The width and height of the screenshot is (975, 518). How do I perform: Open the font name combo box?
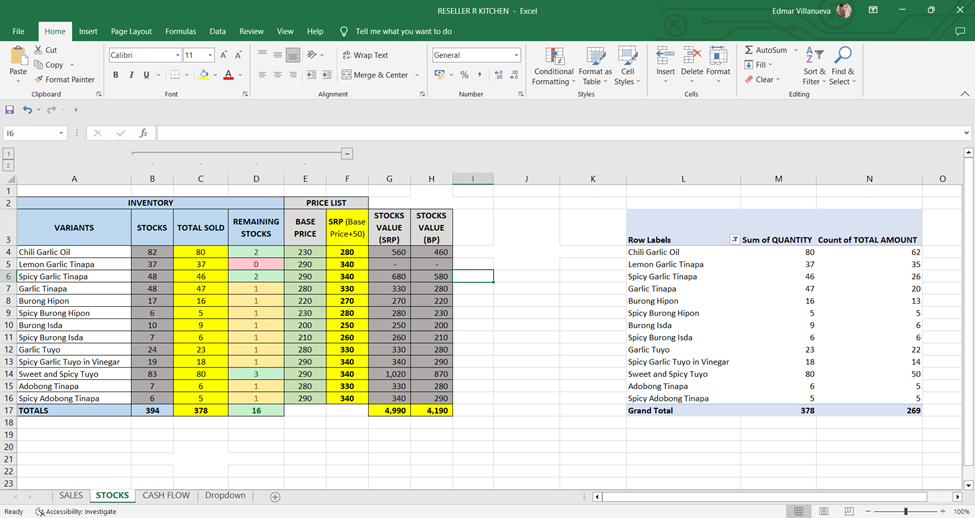146,55
